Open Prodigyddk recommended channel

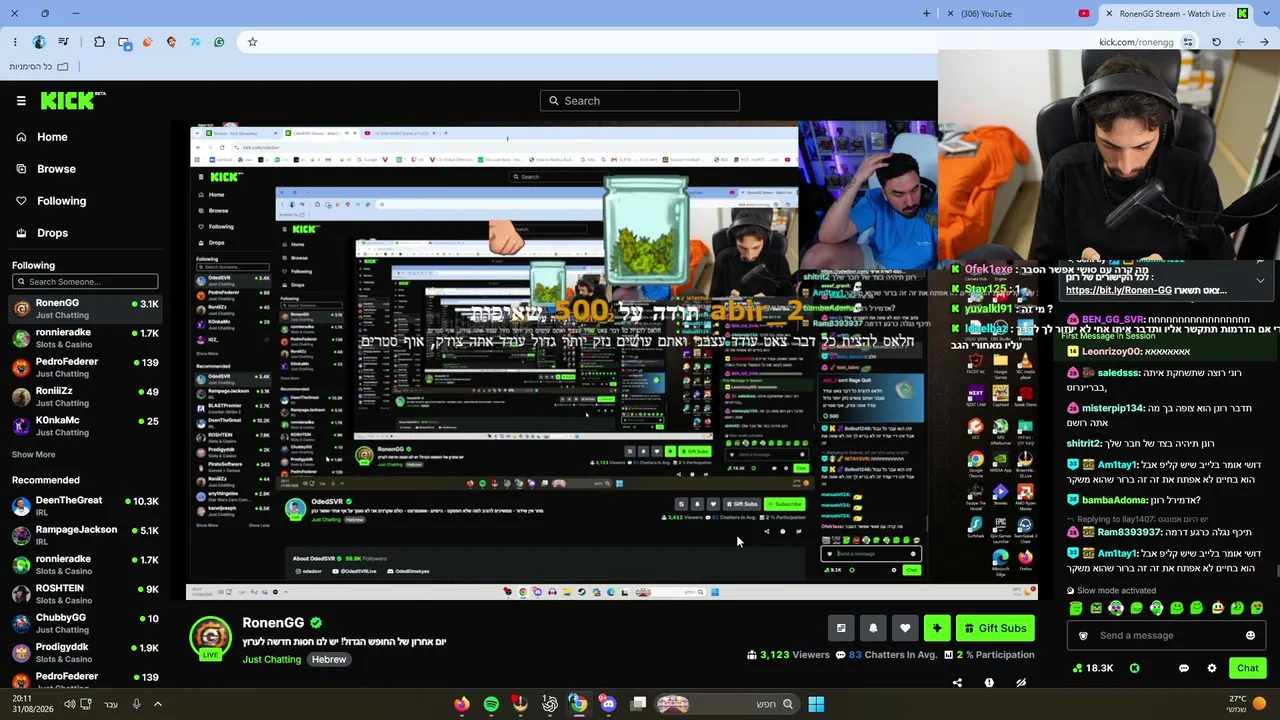point(85,652)
